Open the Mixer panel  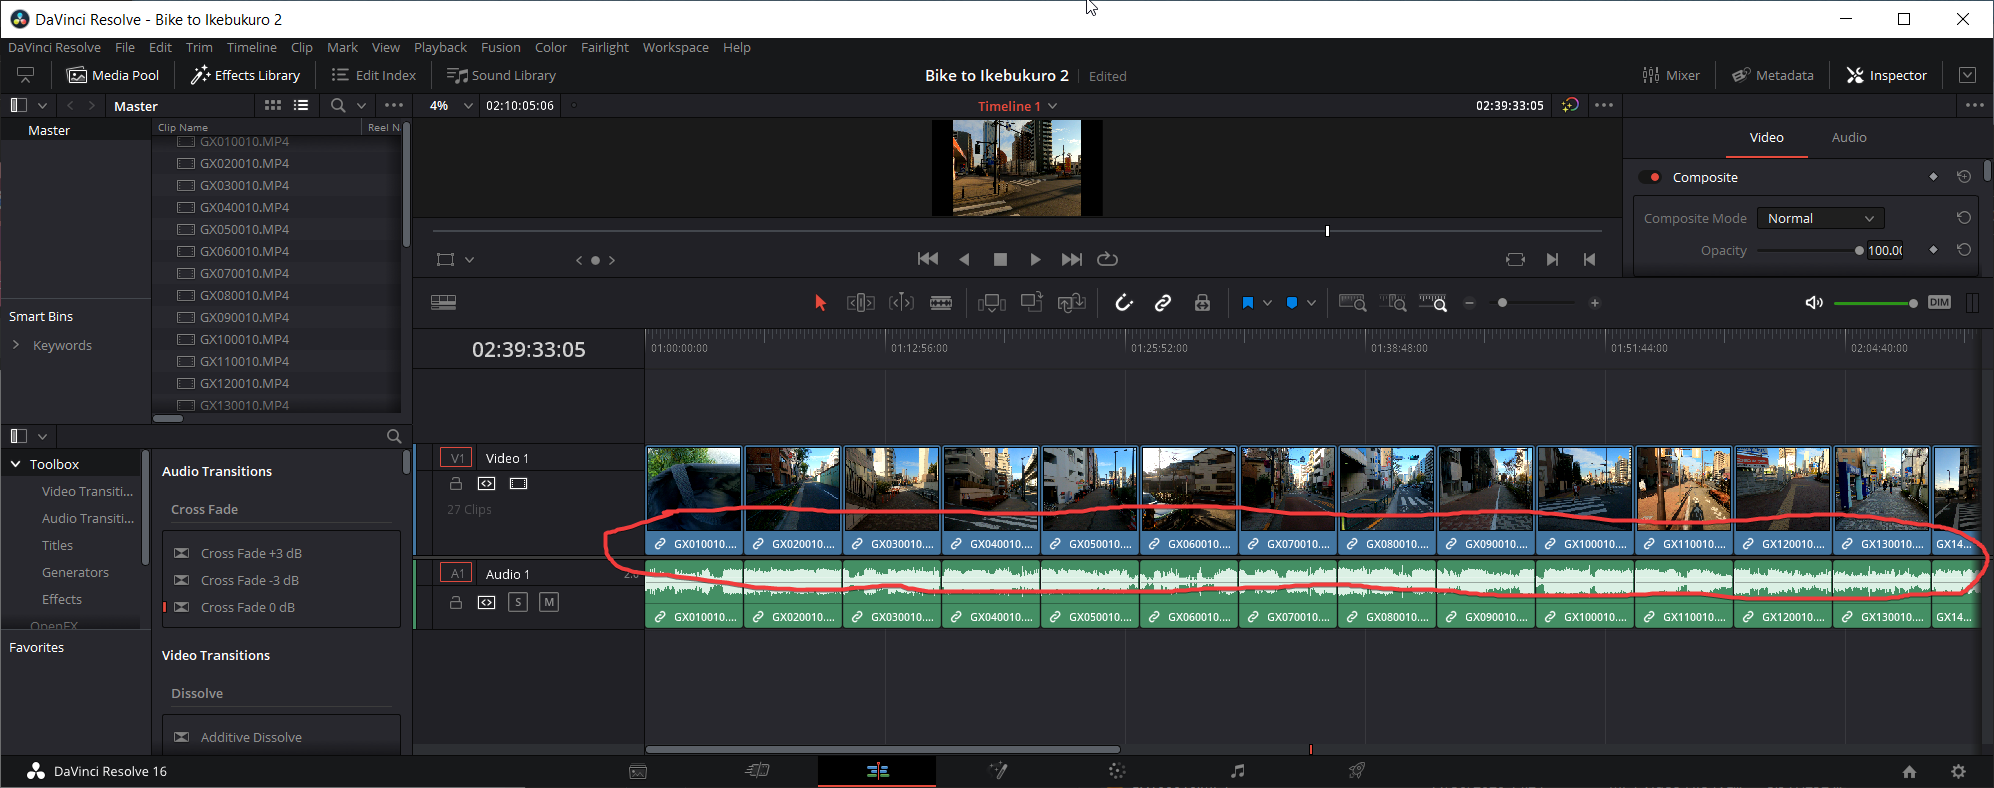pyautogui.click(x=1671, y=75)
